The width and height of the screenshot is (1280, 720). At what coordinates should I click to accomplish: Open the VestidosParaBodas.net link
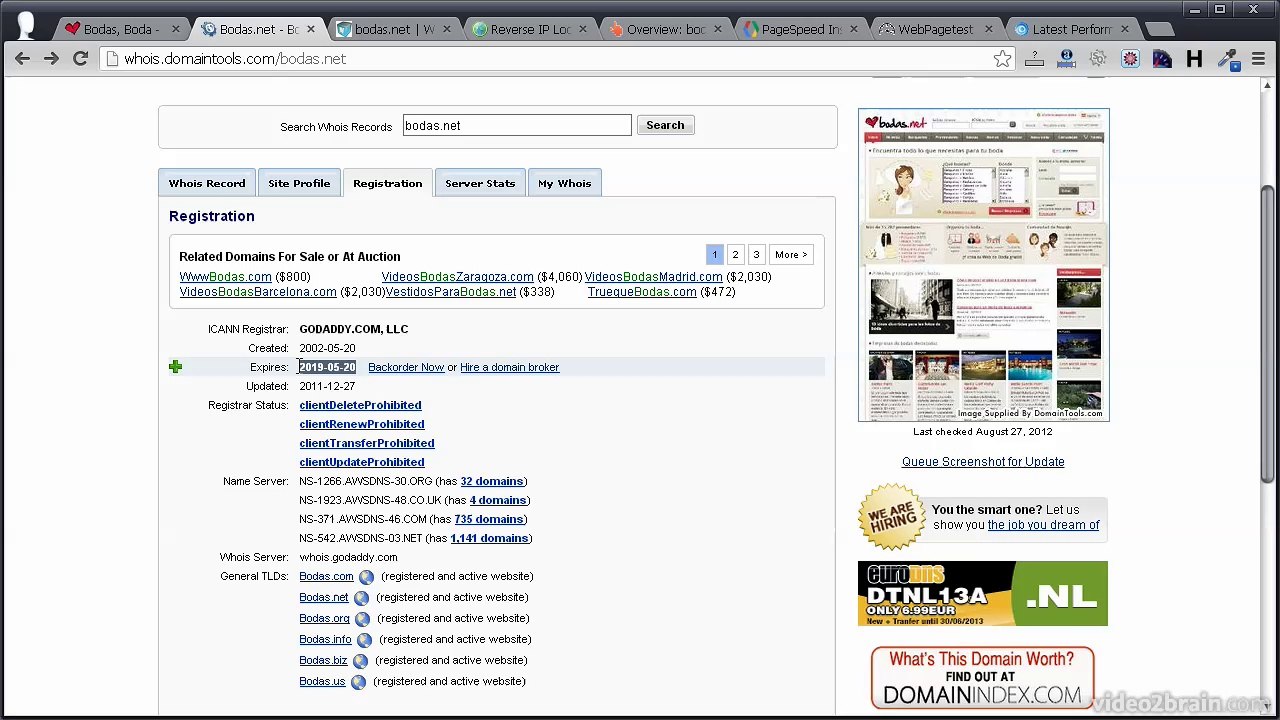pyautogui.click(x=450, y=292)
